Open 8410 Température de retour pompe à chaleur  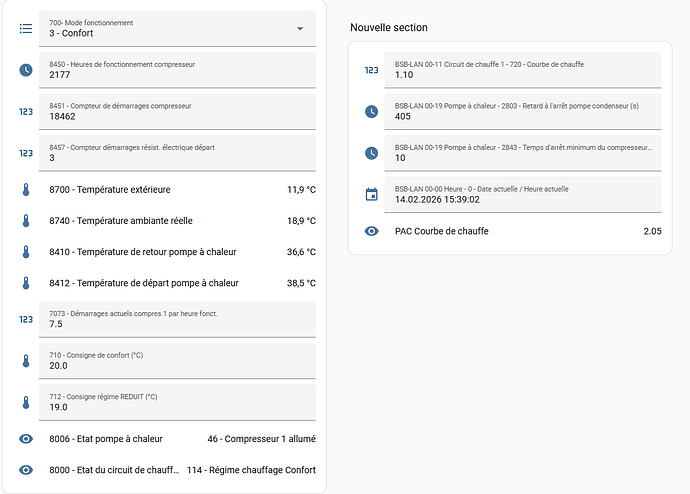143,252
